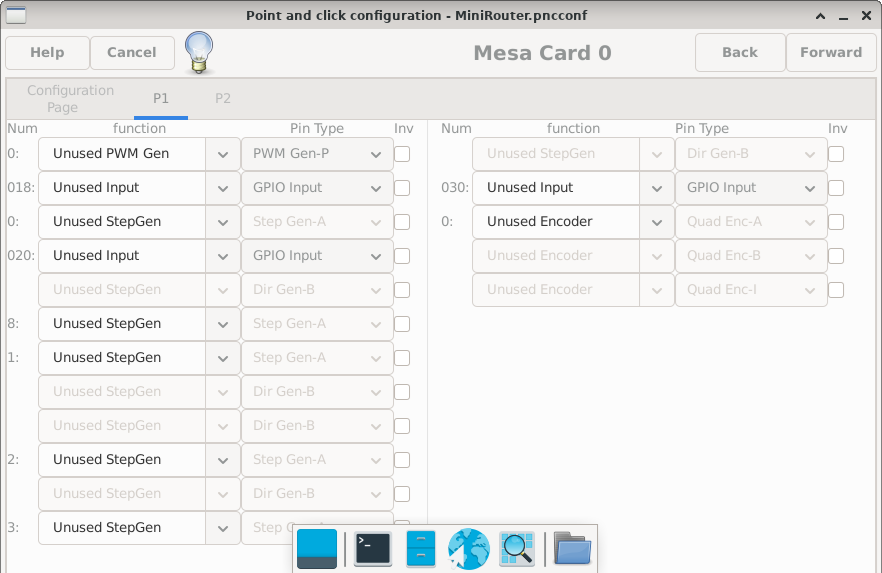The width and height of the screenshot is (882, 573).
Task: Open the application finder magnifier icon
Action: click(x=517, y=549)
